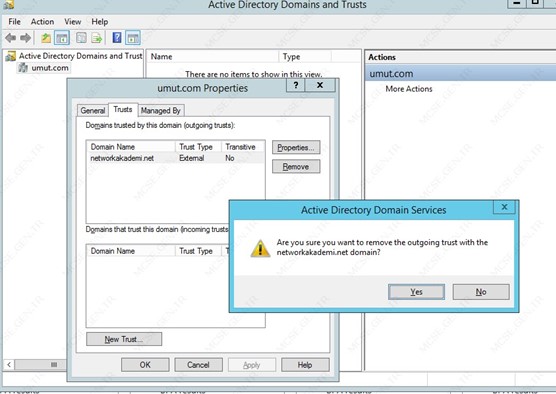556x394 pixels.
Task: Click the Export List toolbar icon
Action: [97, 38]
